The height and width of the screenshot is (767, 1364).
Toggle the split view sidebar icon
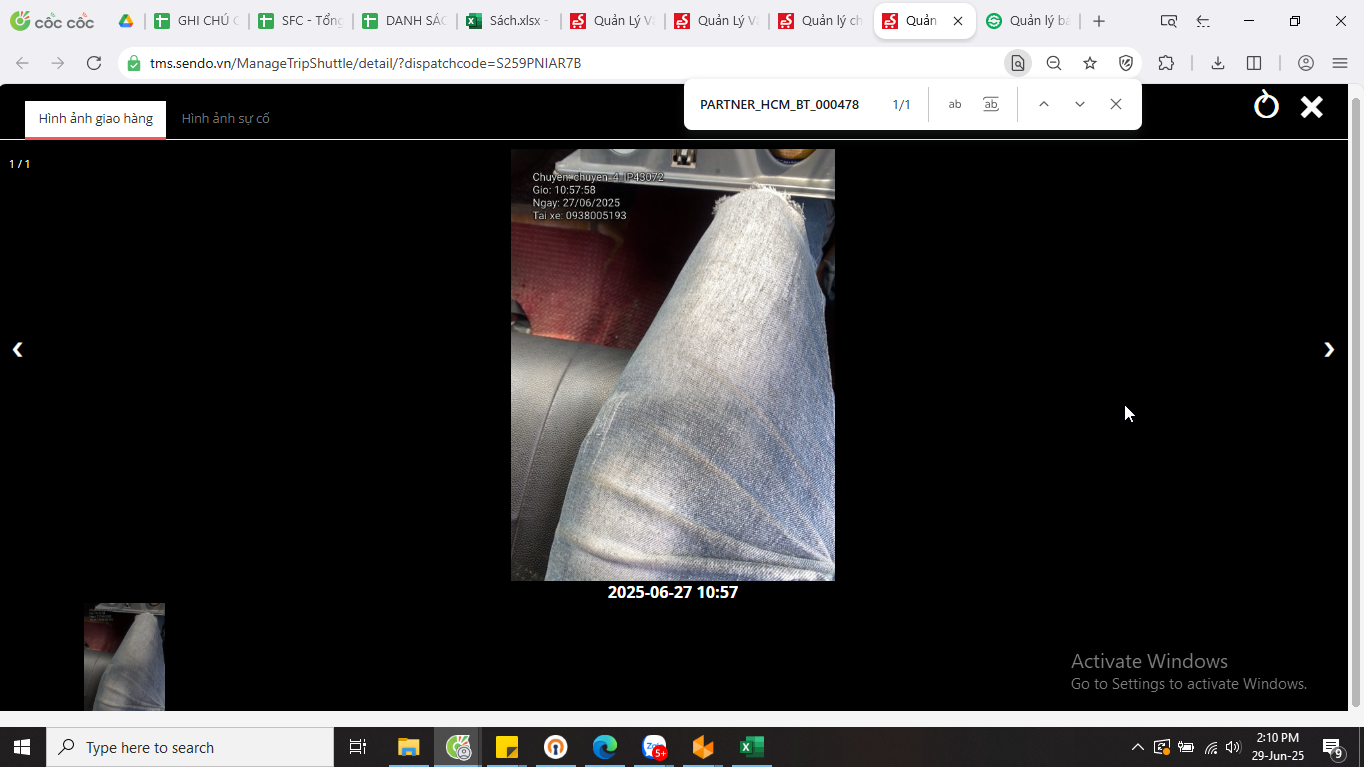(x=1254, y=63)
